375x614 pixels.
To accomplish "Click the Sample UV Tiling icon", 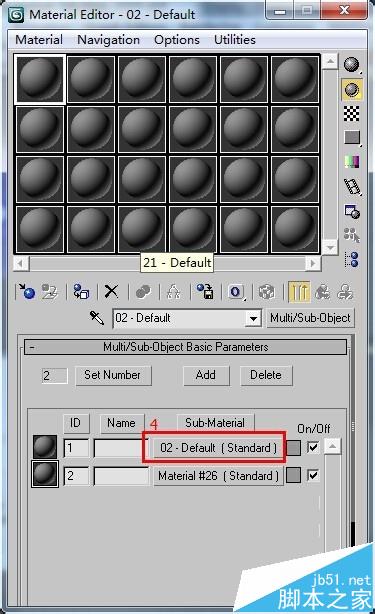I will pyautogui.click(x=352, y=137).
